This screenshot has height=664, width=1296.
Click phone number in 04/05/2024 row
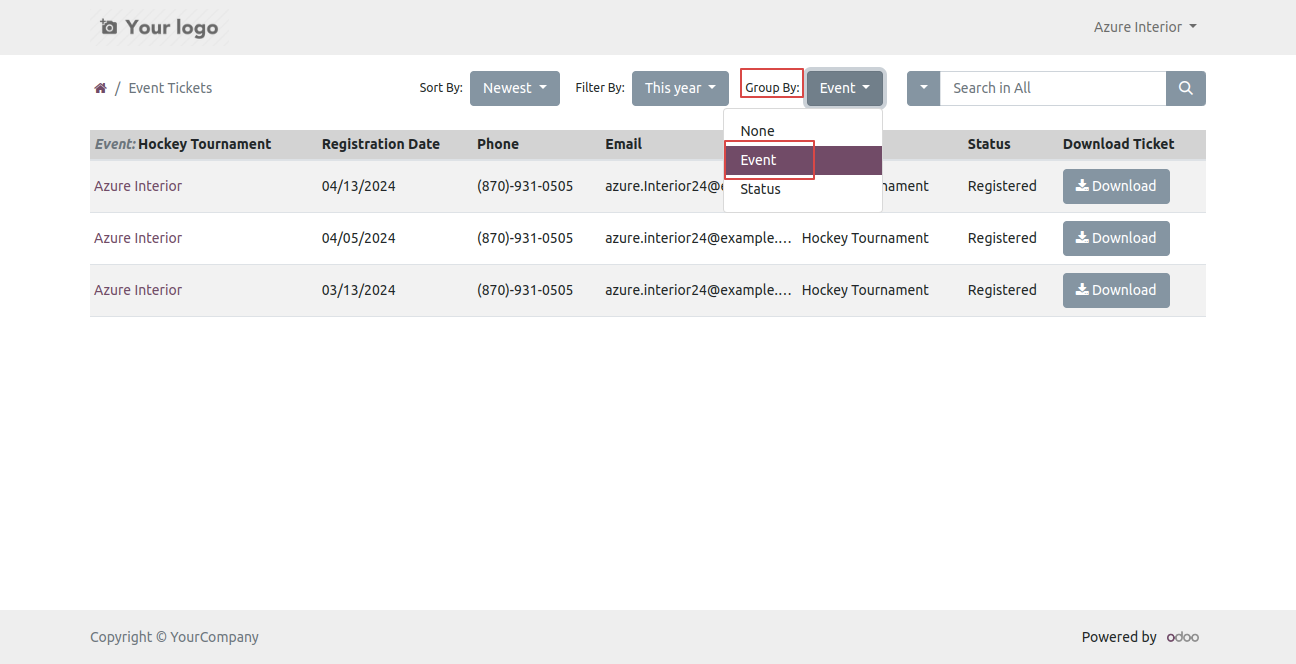(525, 238)
